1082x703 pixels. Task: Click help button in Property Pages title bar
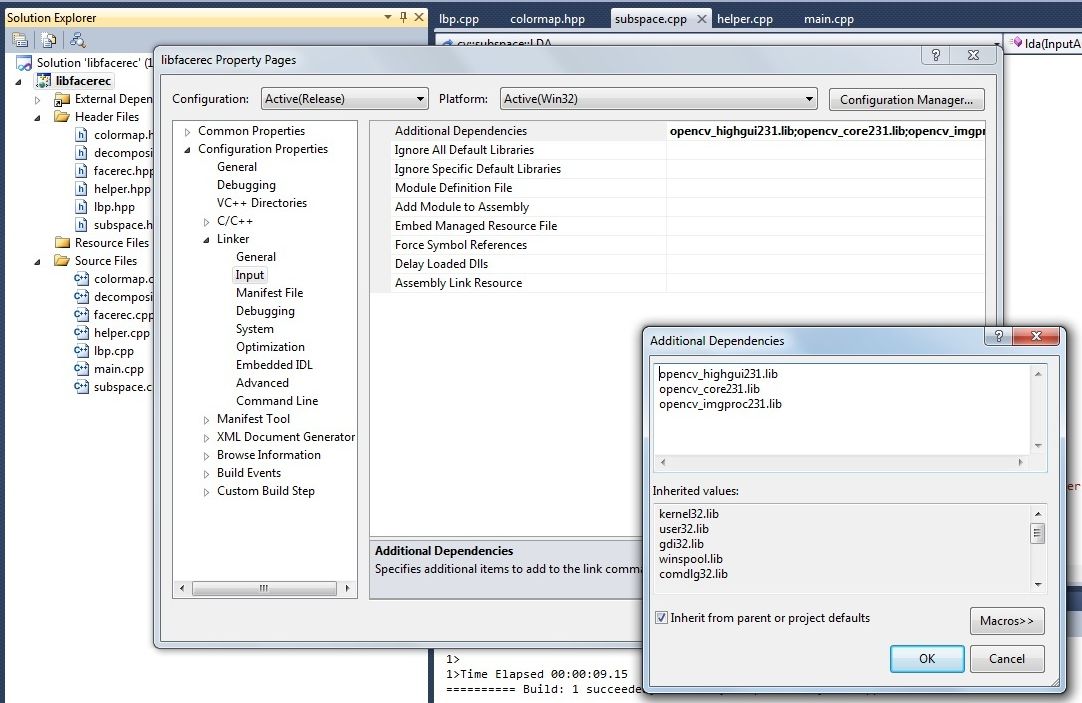[x=936, y=55]
